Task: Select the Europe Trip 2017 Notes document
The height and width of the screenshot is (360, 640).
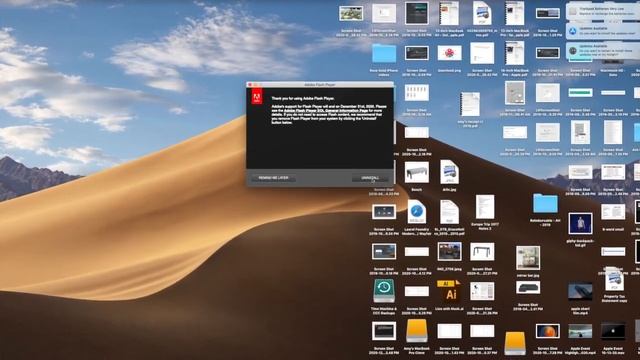Action: point(484,207)
